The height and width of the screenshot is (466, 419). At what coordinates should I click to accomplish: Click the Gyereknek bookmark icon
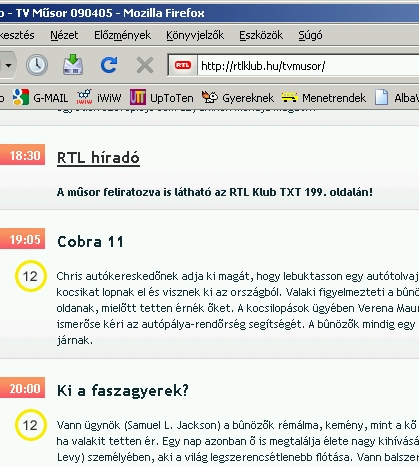(210, 97)
